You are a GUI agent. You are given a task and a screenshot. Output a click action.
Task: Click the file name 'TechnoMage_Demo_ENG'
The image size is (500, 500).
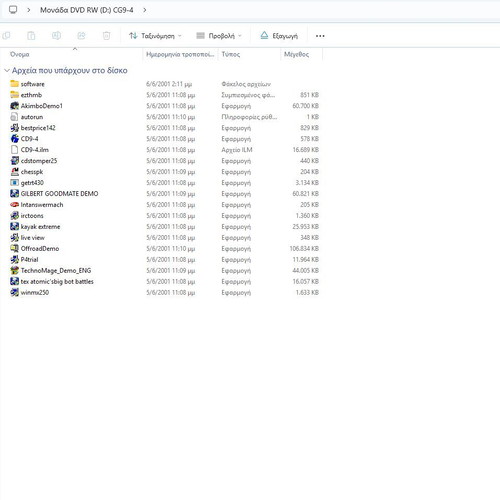click(56, 271)
